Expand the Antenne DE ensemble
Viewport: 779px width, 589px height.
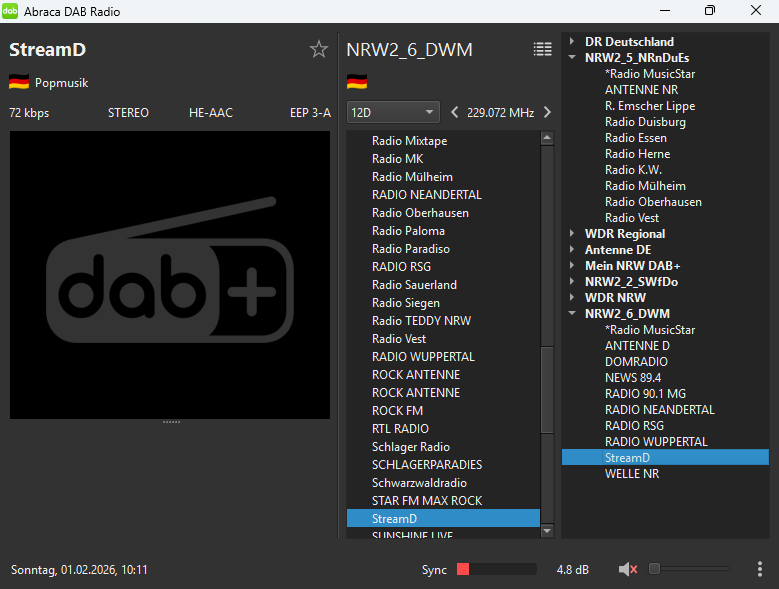click(572, 250)
